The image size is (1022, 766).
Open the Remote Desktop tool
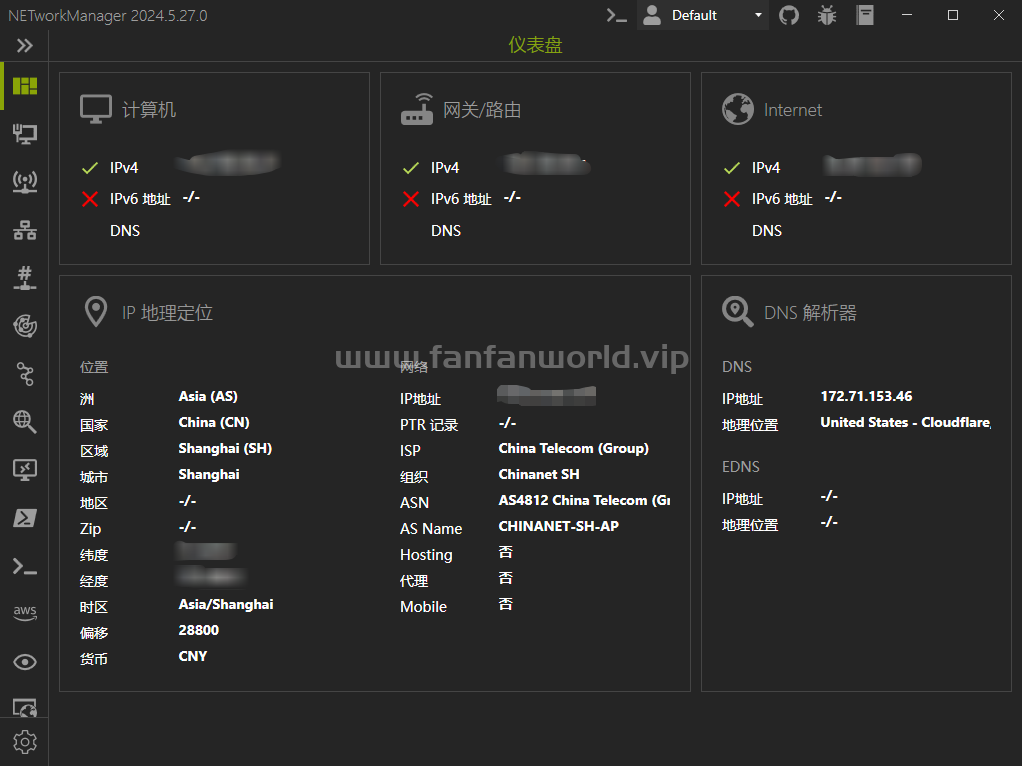(25, 469)
